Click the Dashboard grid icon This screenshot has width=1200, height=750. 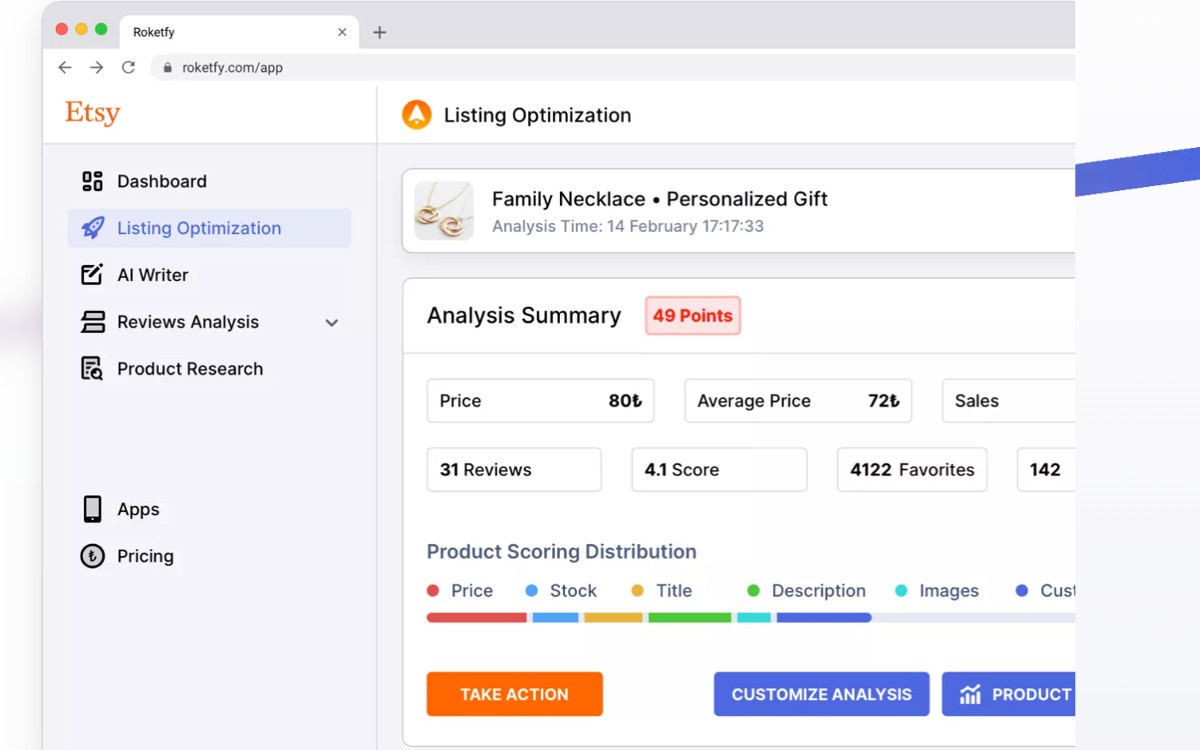click(x=92, y=181)
